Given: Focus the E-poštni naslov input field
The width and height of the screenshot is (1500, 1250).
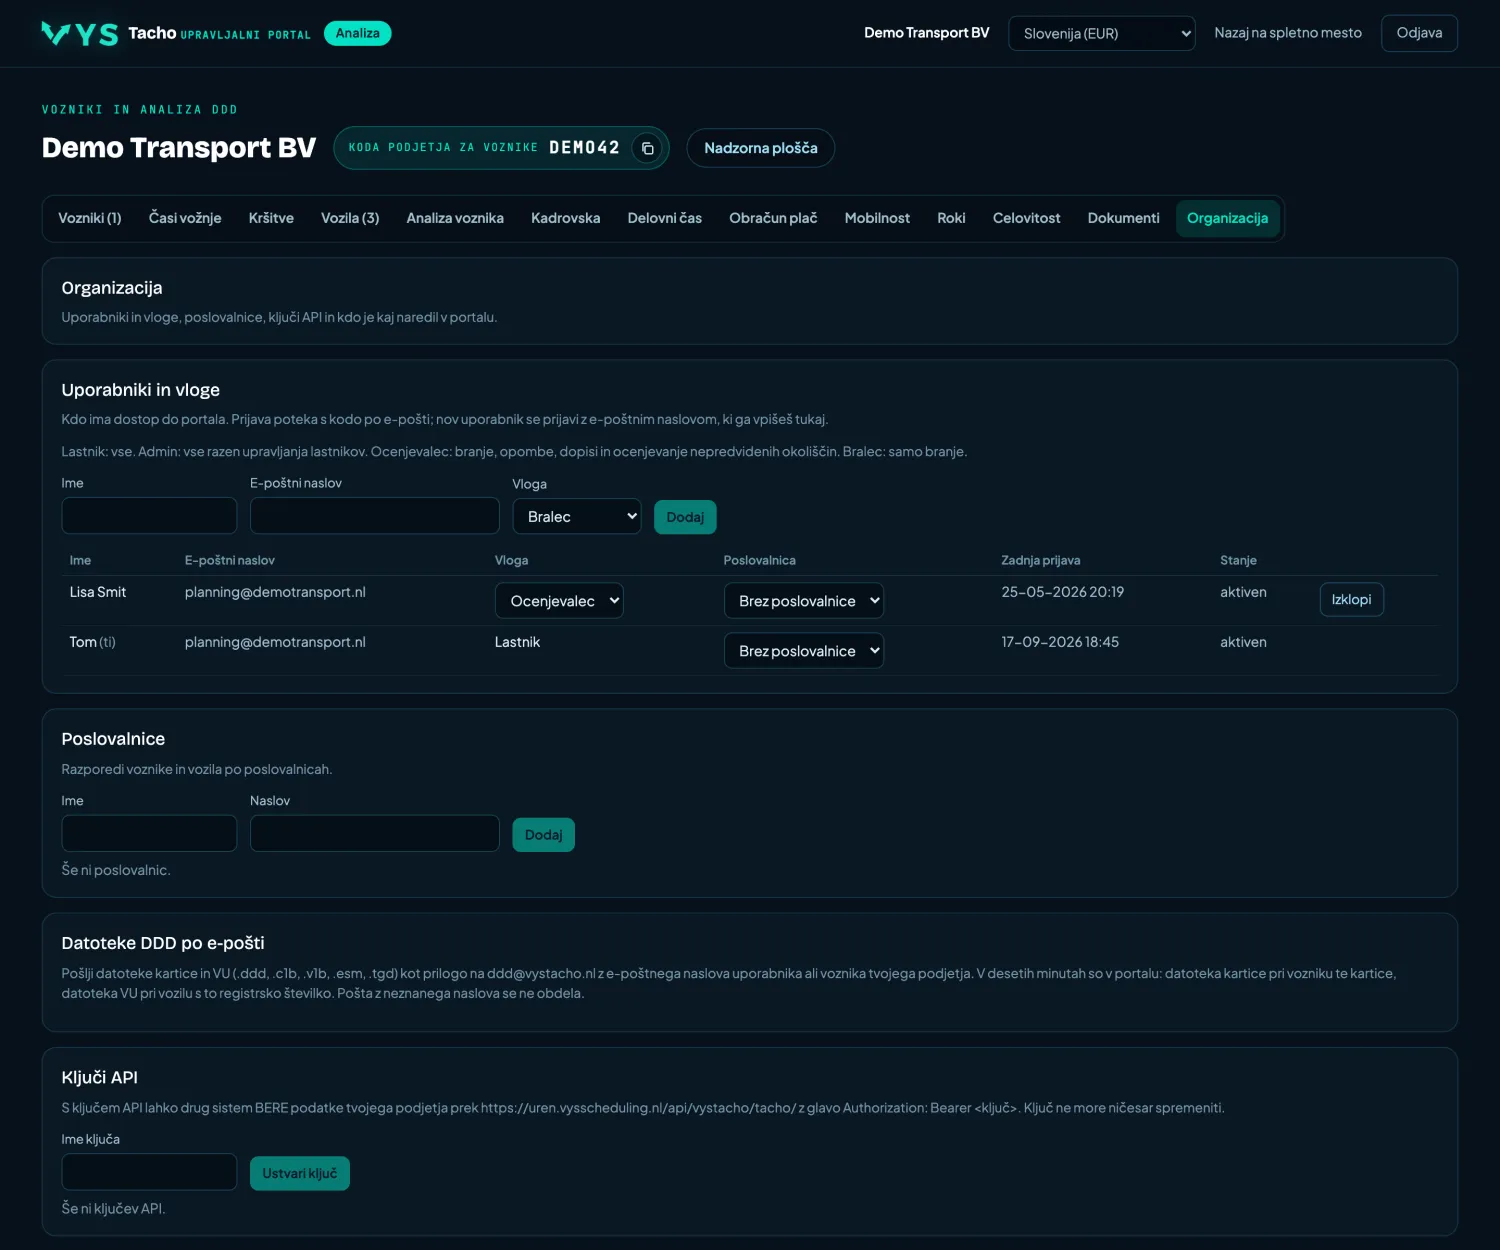Looking at the screenshot, I should 374,516.
